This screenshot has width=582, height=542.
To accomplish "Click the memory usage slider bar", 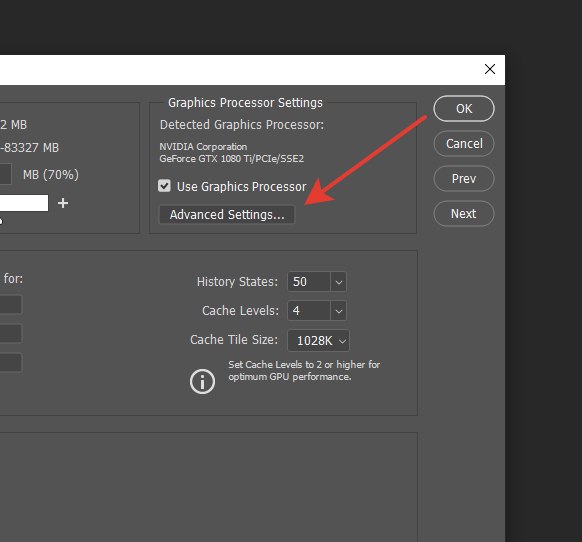I will coord(24,203).
